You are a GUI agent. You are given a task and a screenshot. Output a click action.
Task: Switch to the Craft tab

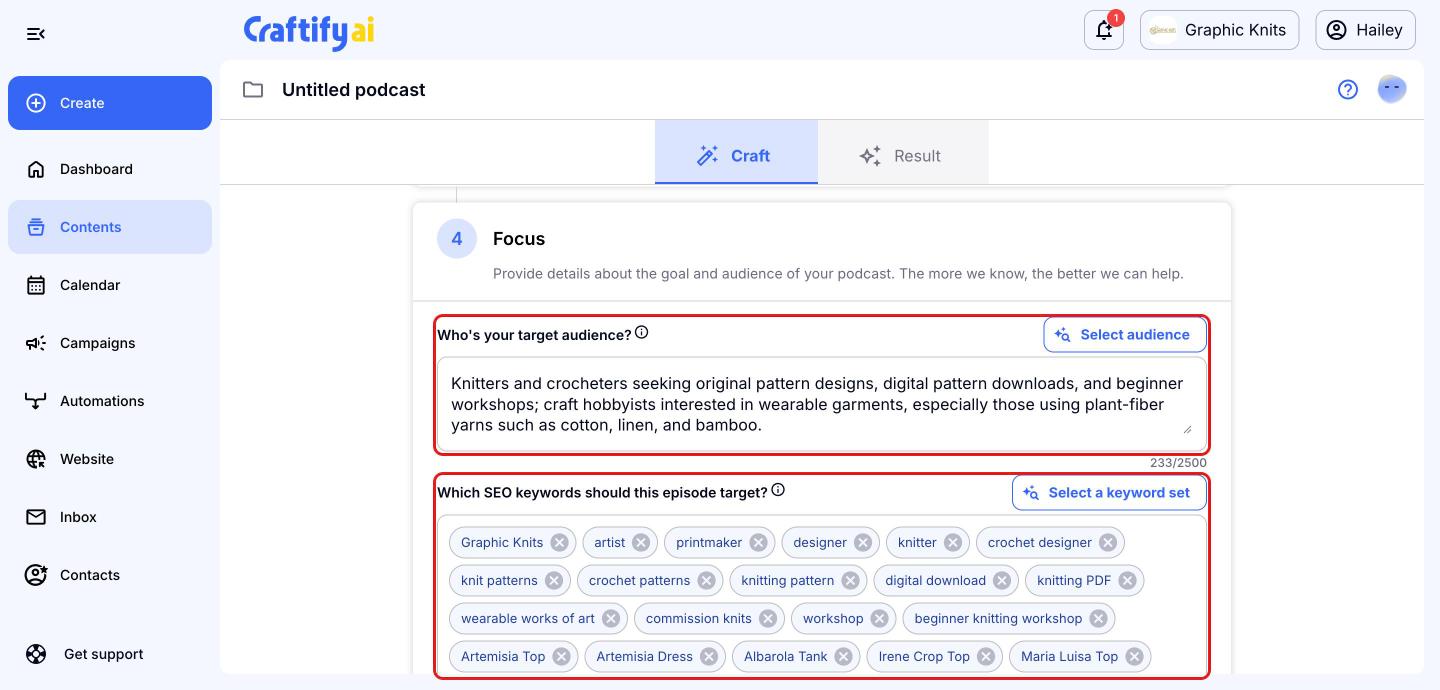coord(736,153)
